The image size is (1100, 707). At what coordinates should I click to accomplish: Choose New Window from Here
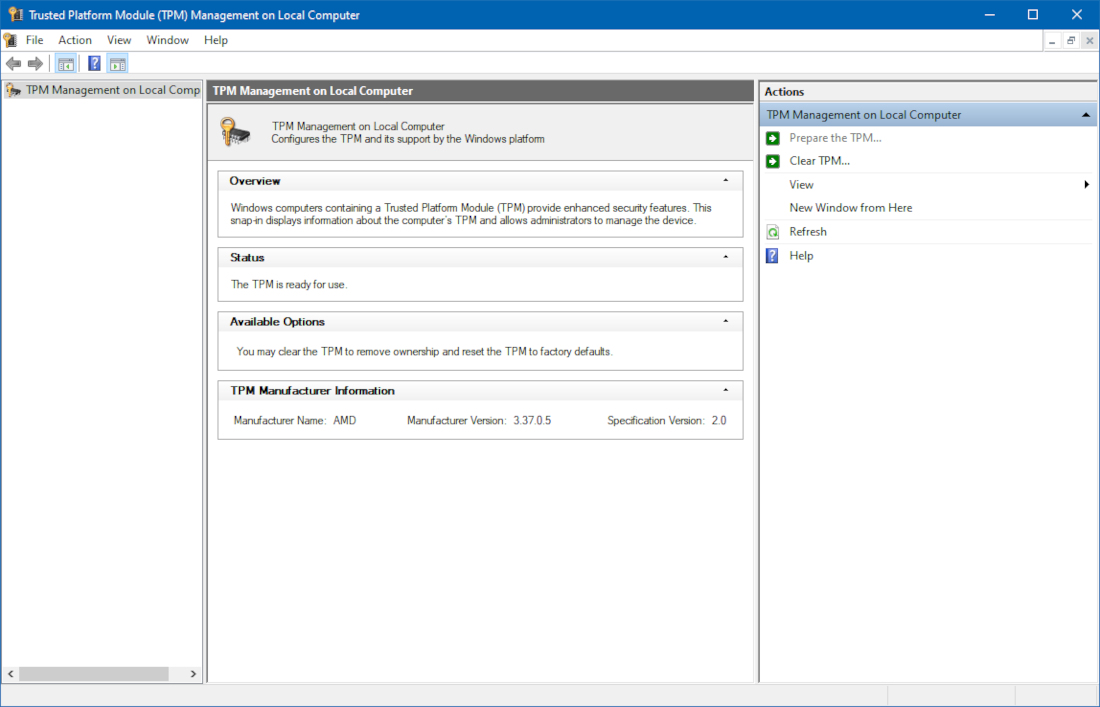click(x=851, y=208)
